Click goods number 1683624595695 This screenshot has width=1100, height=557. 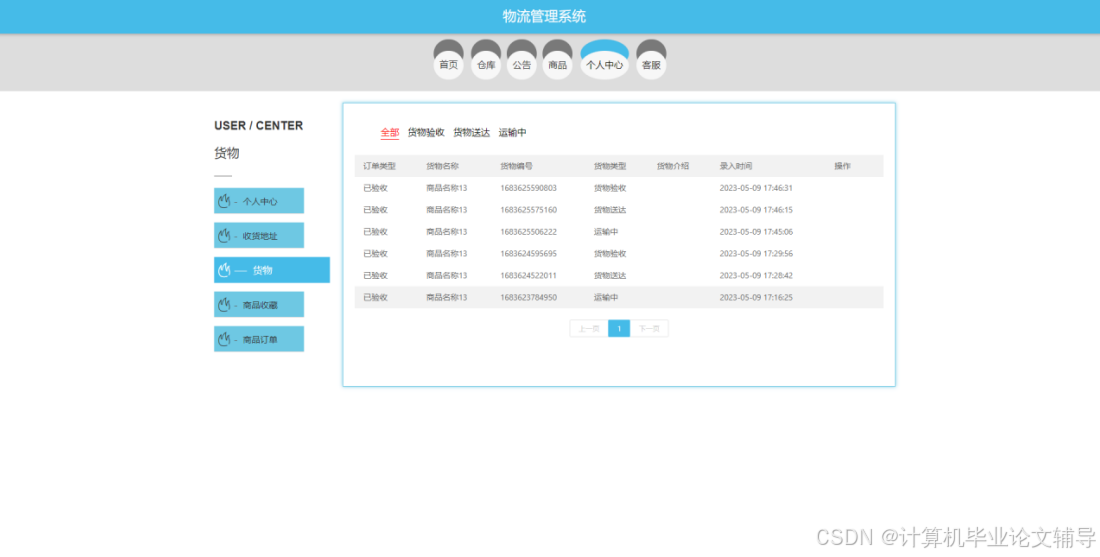click(528, 253)
